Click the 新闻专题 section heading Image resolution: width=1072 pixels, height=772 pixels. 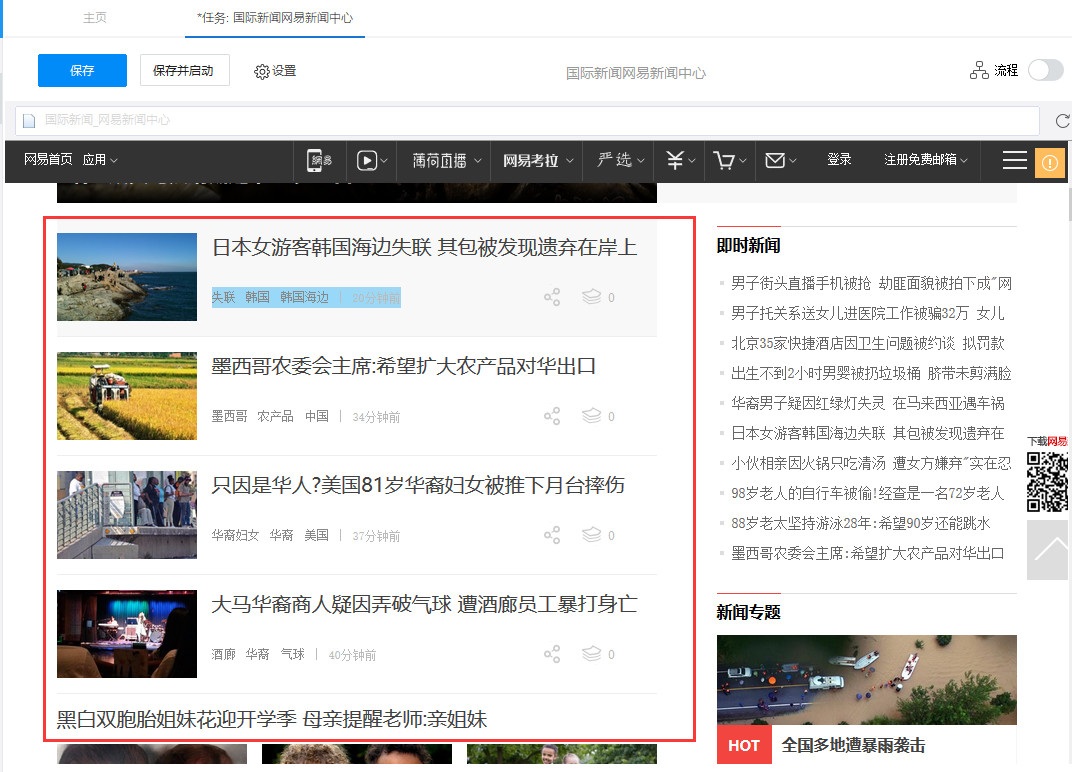[749, 613]
